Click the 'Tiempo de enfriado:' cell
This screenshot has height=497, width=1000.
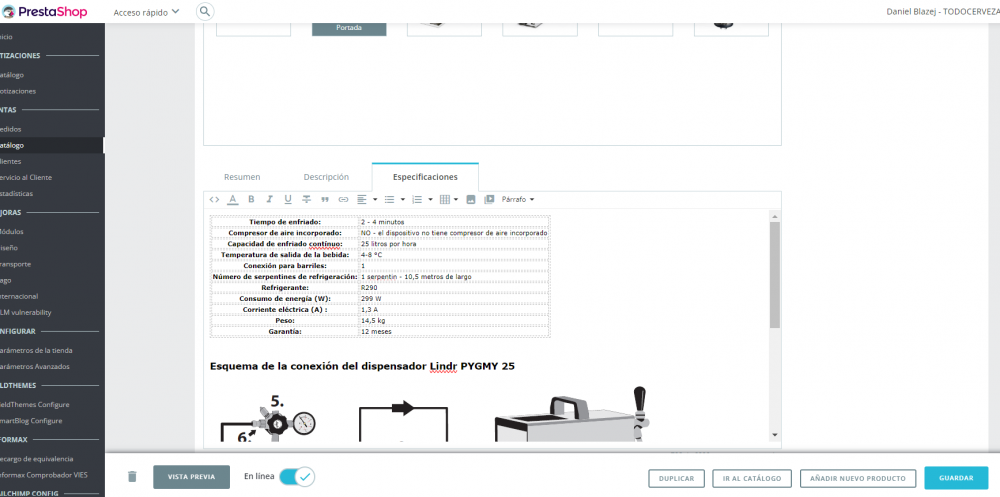tap(284, 222)
